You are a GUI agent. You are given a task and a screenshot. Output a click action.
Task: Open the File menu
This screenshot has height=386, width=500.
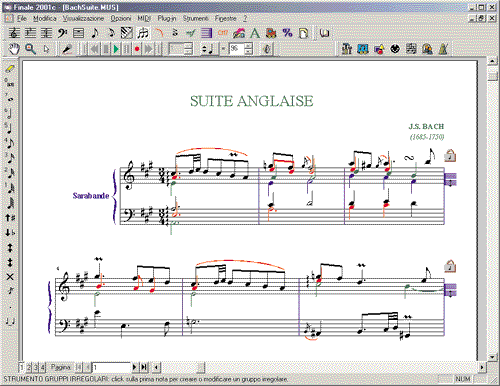[x=22, y=18]
